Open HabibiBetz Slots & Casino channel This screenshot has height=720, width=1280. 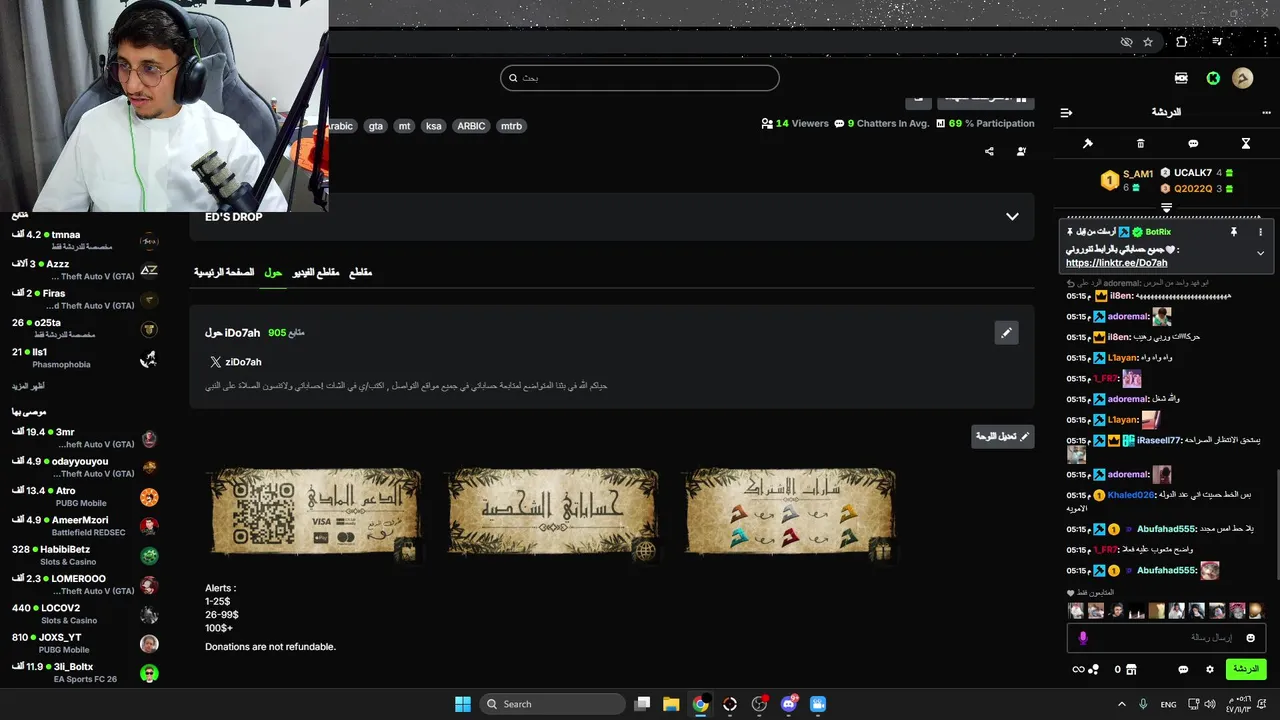[x=85, y=555]
